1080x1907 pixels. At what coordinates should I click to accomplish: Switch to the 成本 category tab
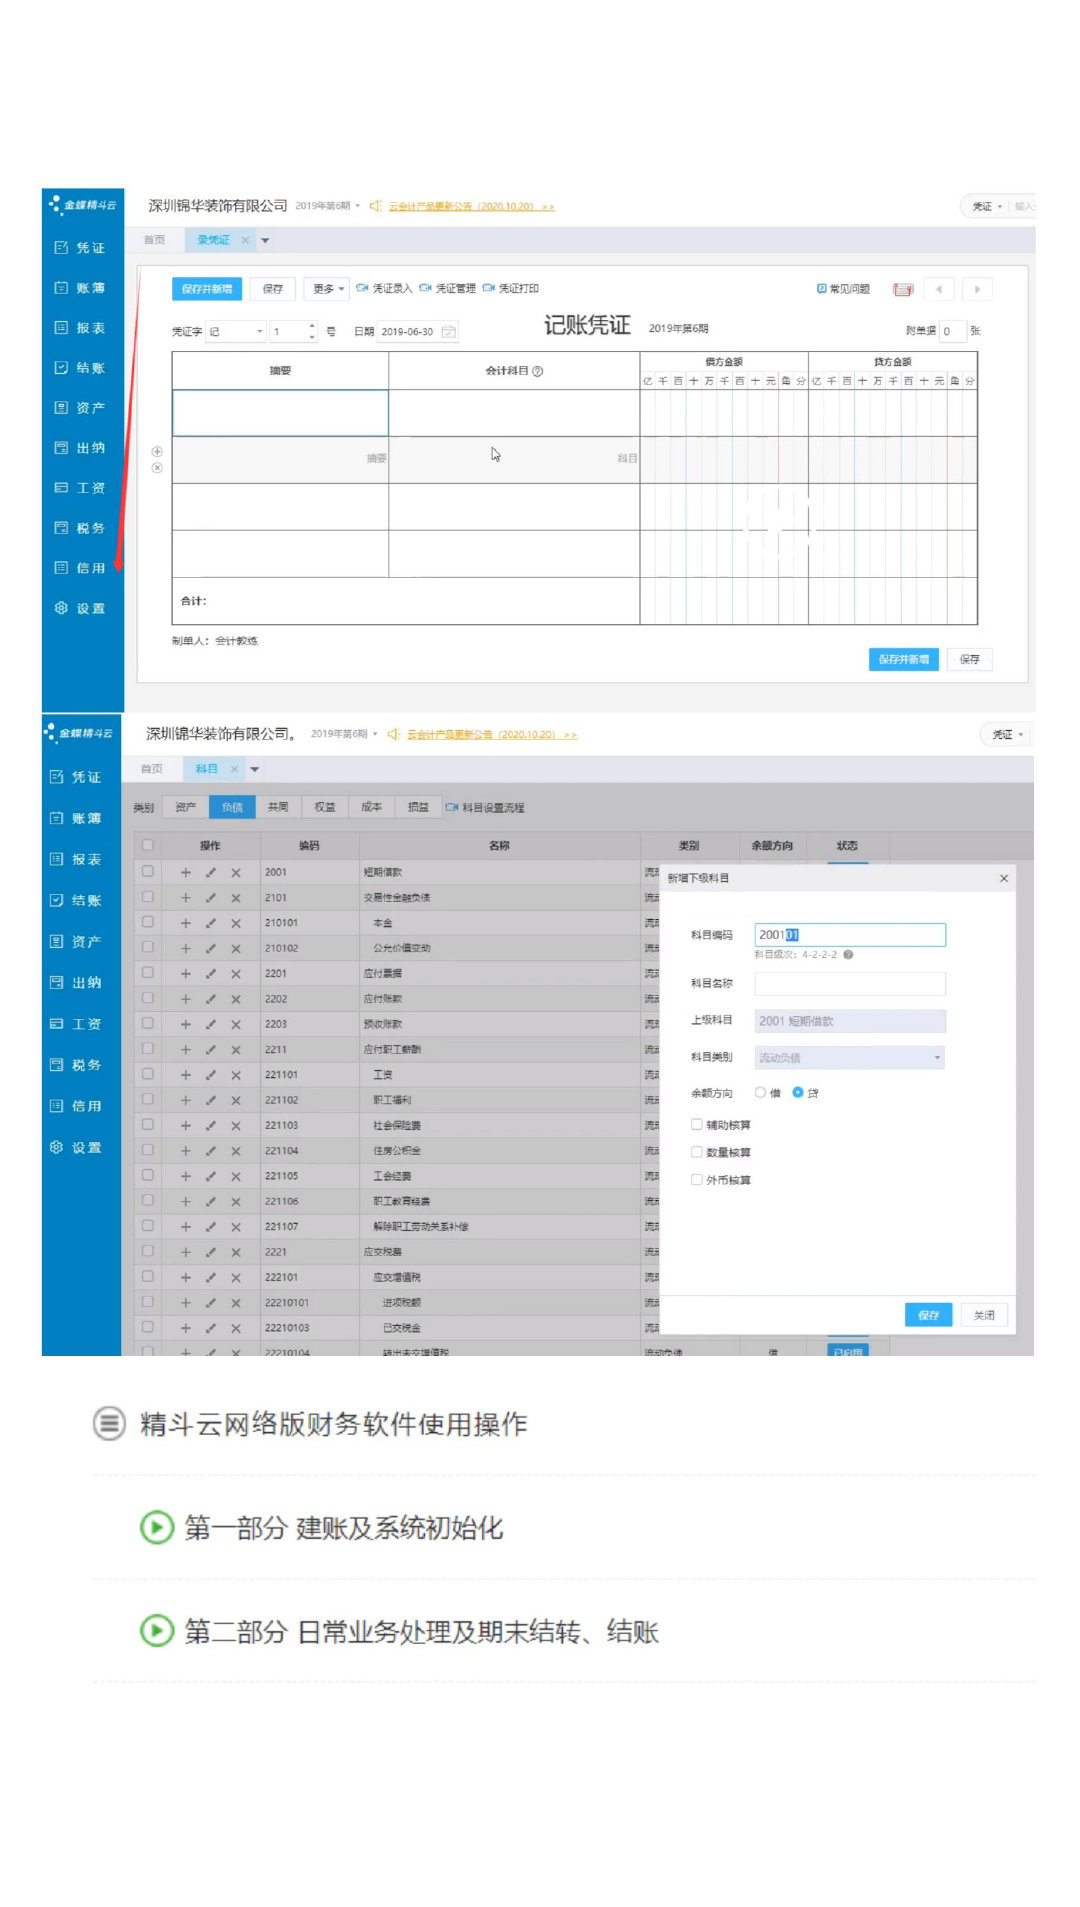tap(372, 807)
